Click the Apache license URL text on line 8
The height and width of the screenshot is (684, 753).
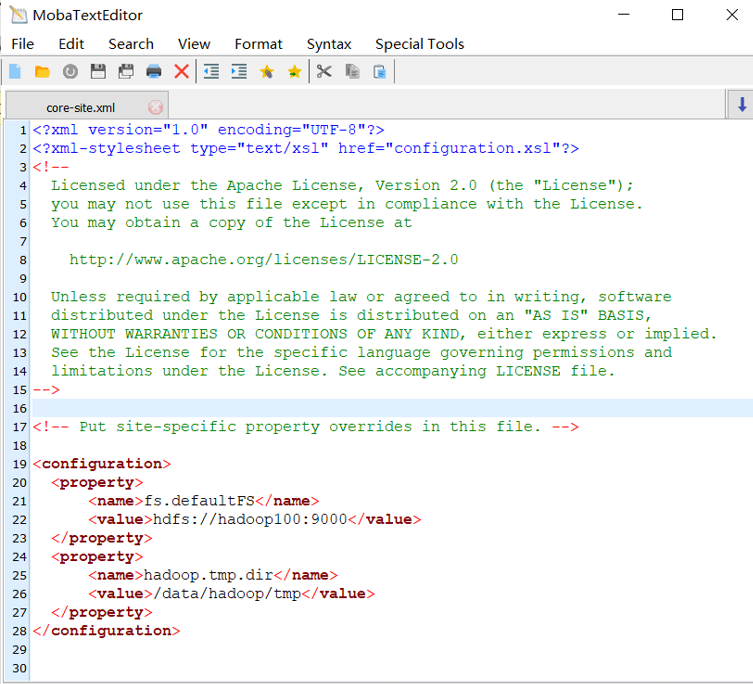pos(264,260)
